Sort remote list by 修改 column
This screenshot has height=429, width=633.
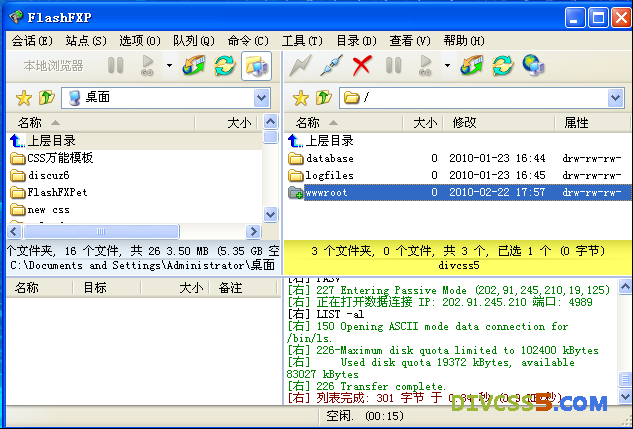click(500, 123)
